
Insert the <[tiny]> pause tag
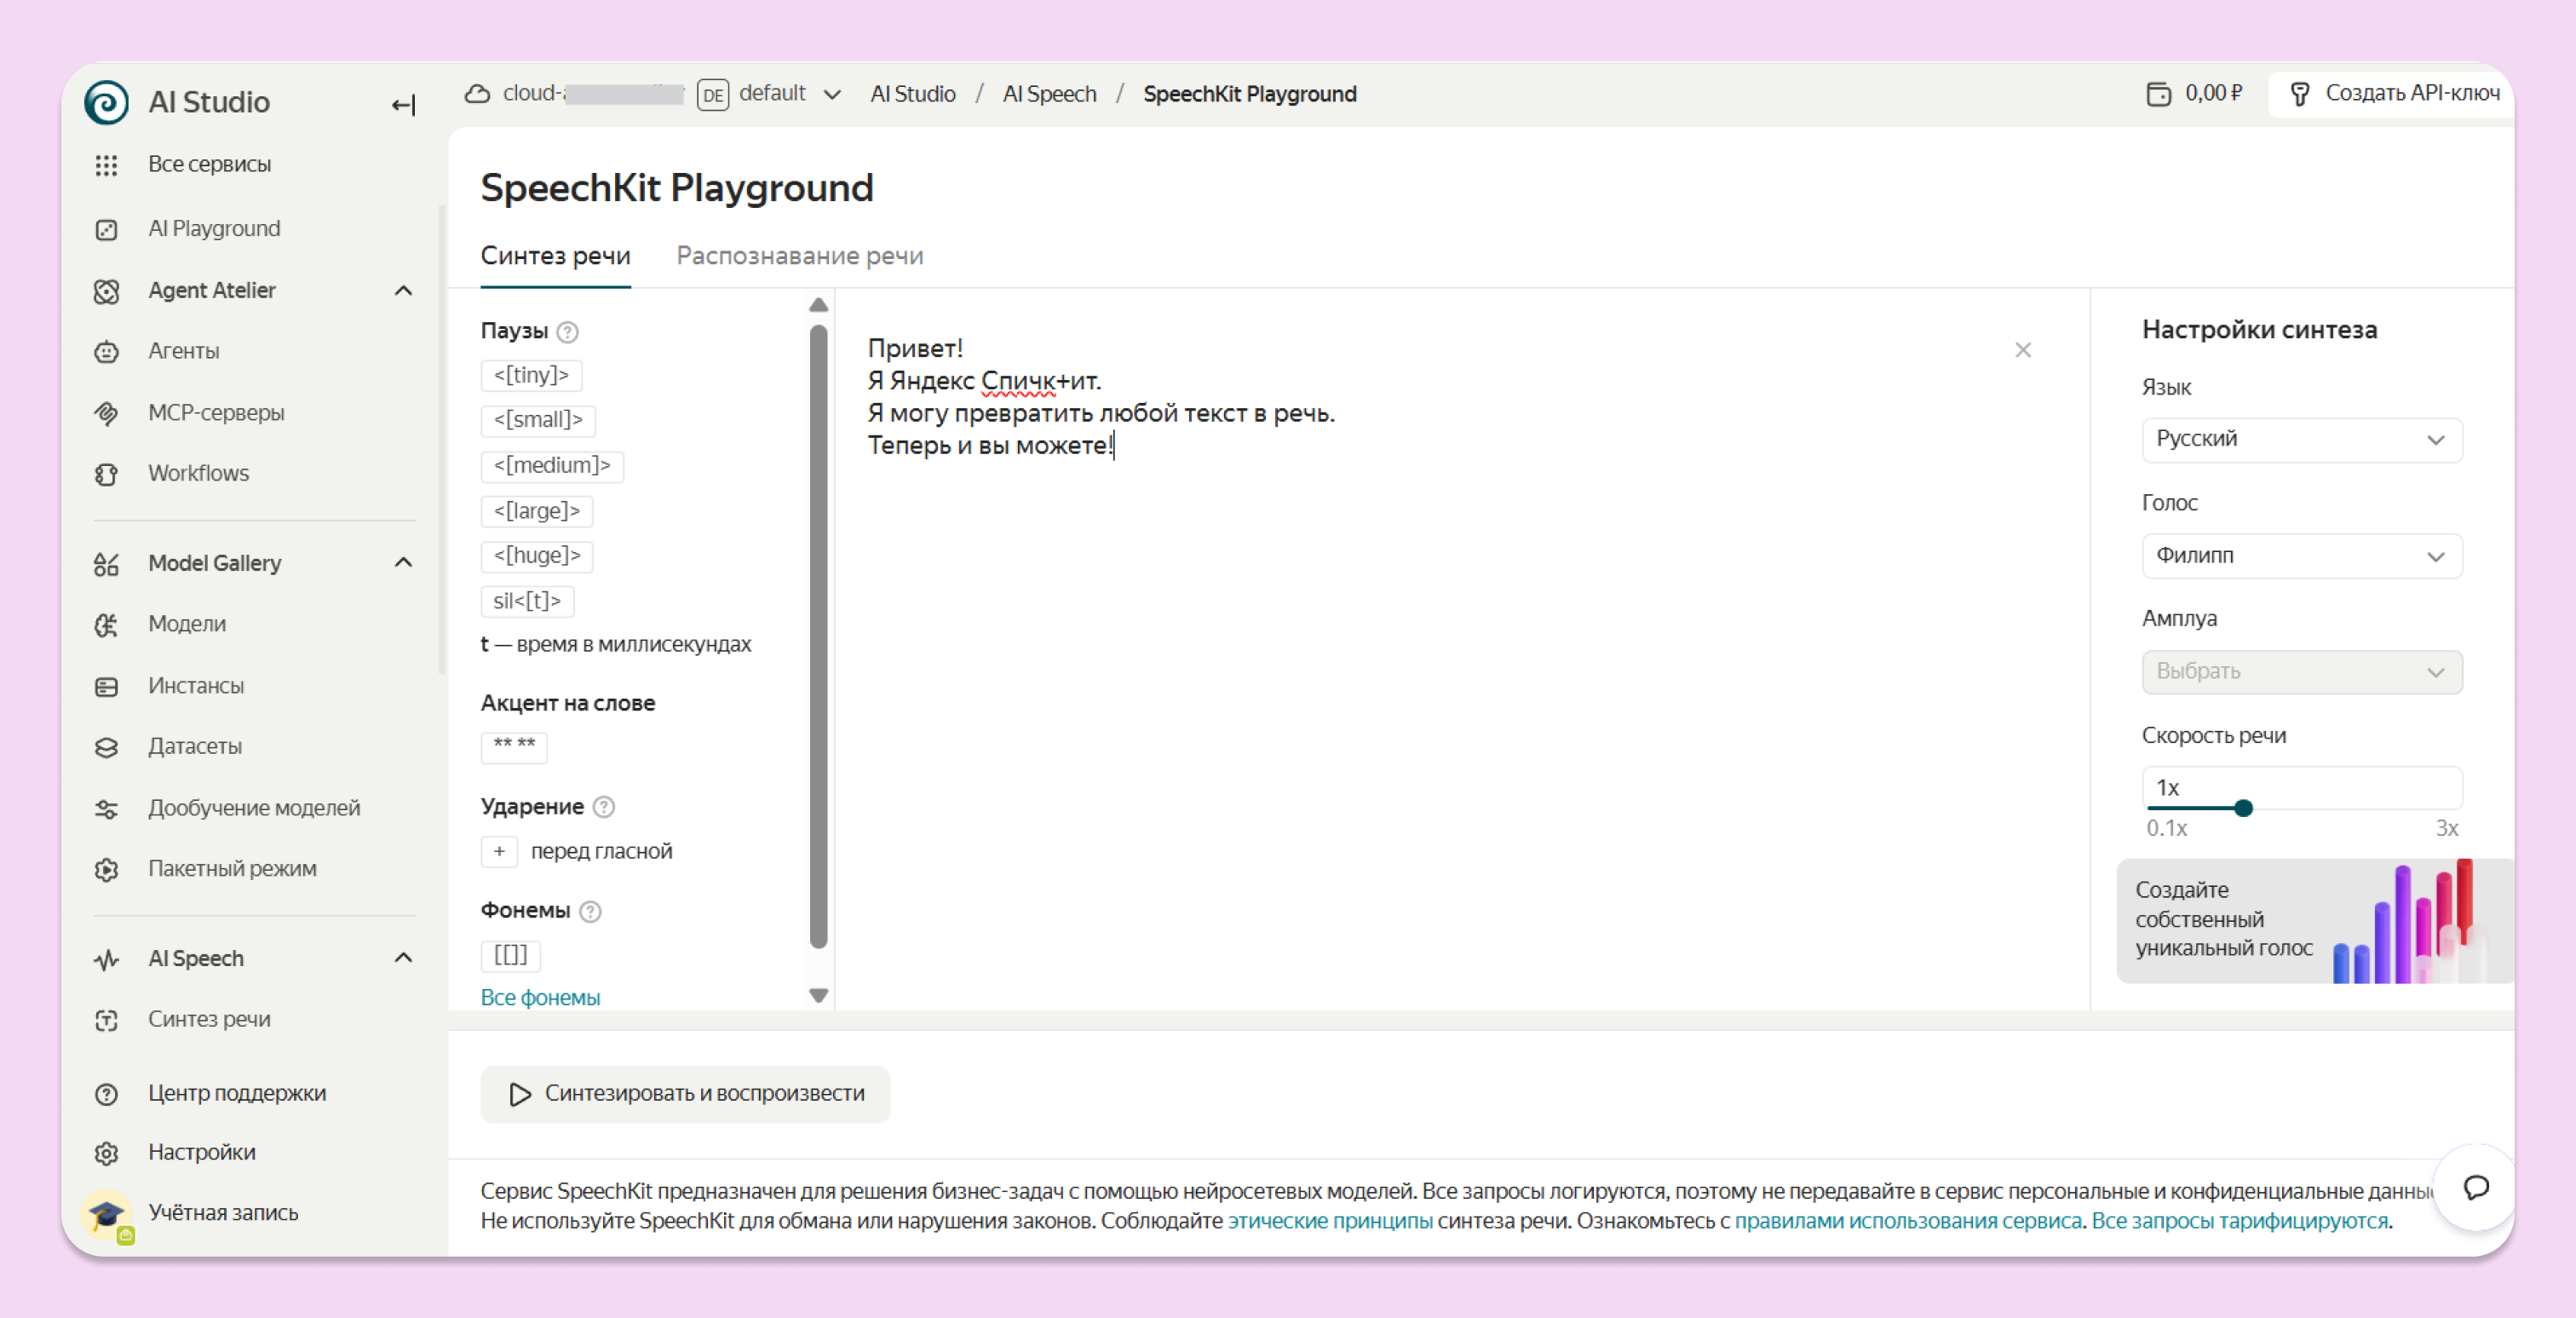tap(531, 375)
